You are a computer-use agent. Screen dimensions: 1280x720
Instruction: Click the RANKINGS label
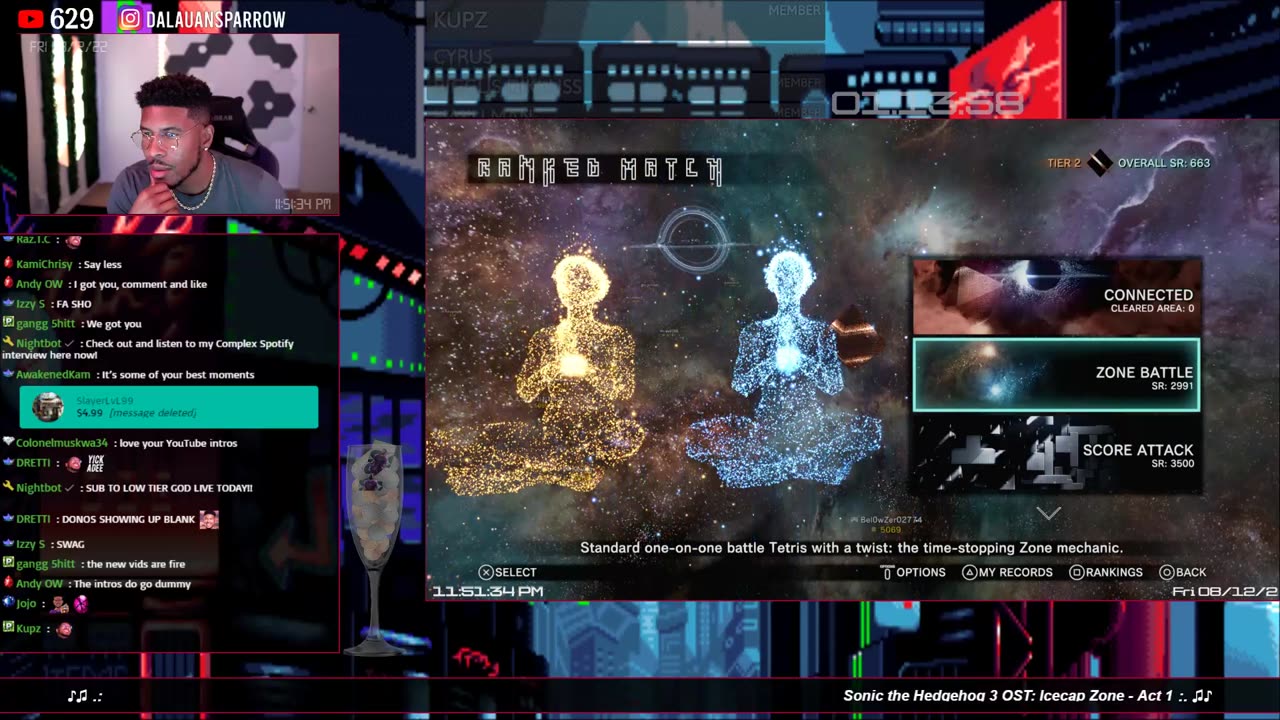tap(1114, 572)
